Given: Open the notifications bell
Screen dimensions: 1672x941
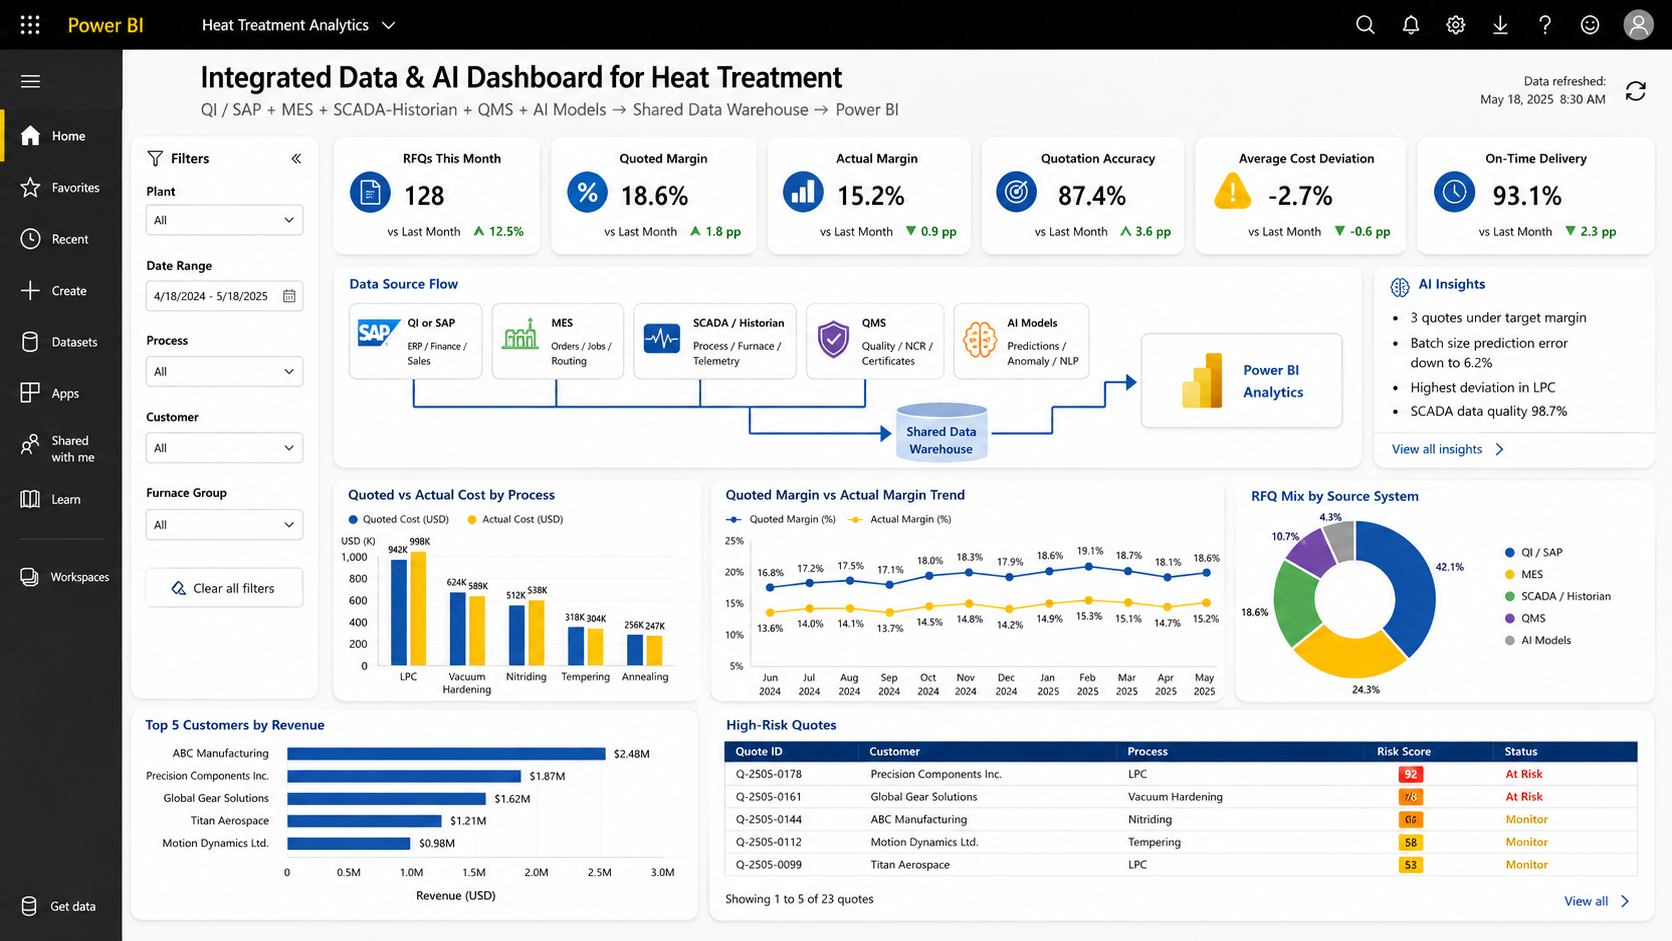Looking at the screenshot, I should [1410, 25].
